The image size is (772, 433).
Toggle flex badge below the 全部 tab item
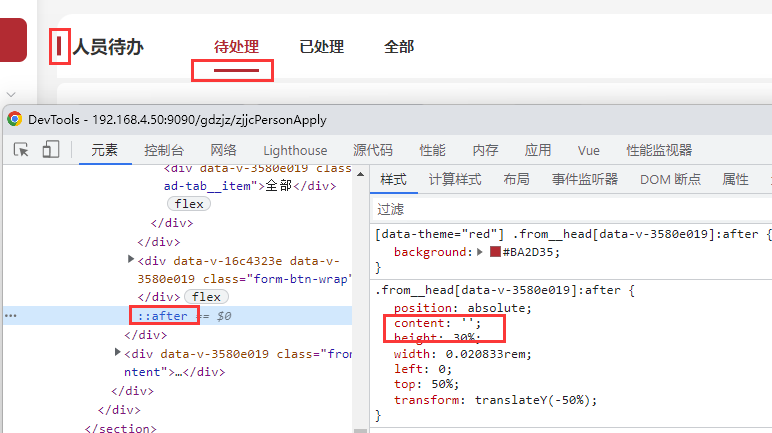click(x=189, y=204)
